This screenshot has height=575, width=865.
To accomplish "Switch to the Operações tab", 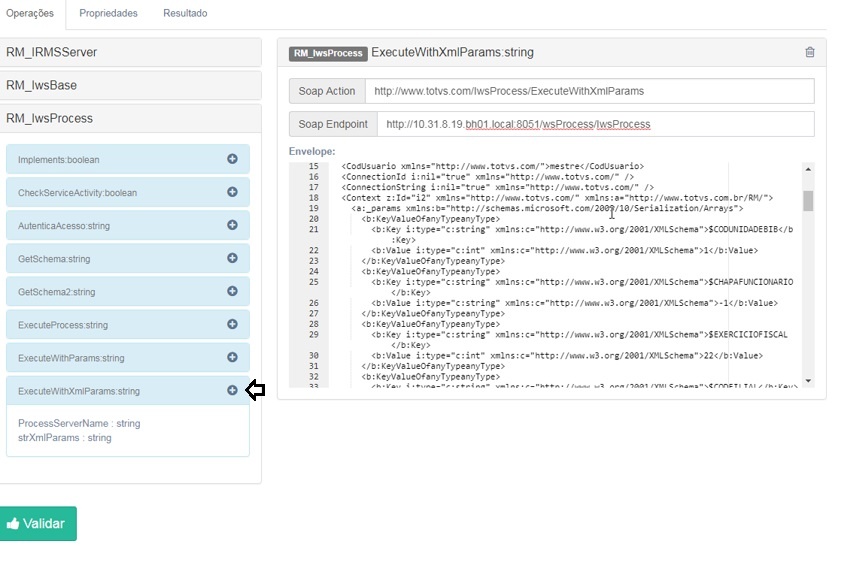I will [30, 13].
